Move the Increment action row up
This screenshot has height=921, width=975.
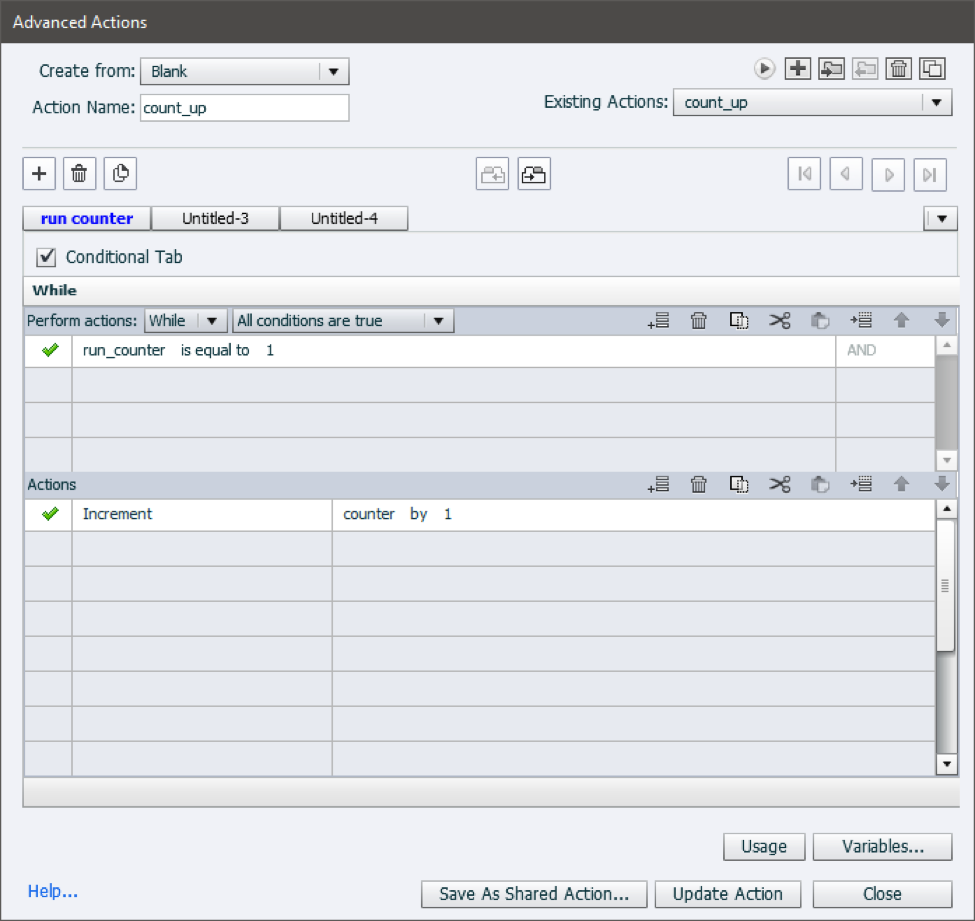click(x=900, y=484)
